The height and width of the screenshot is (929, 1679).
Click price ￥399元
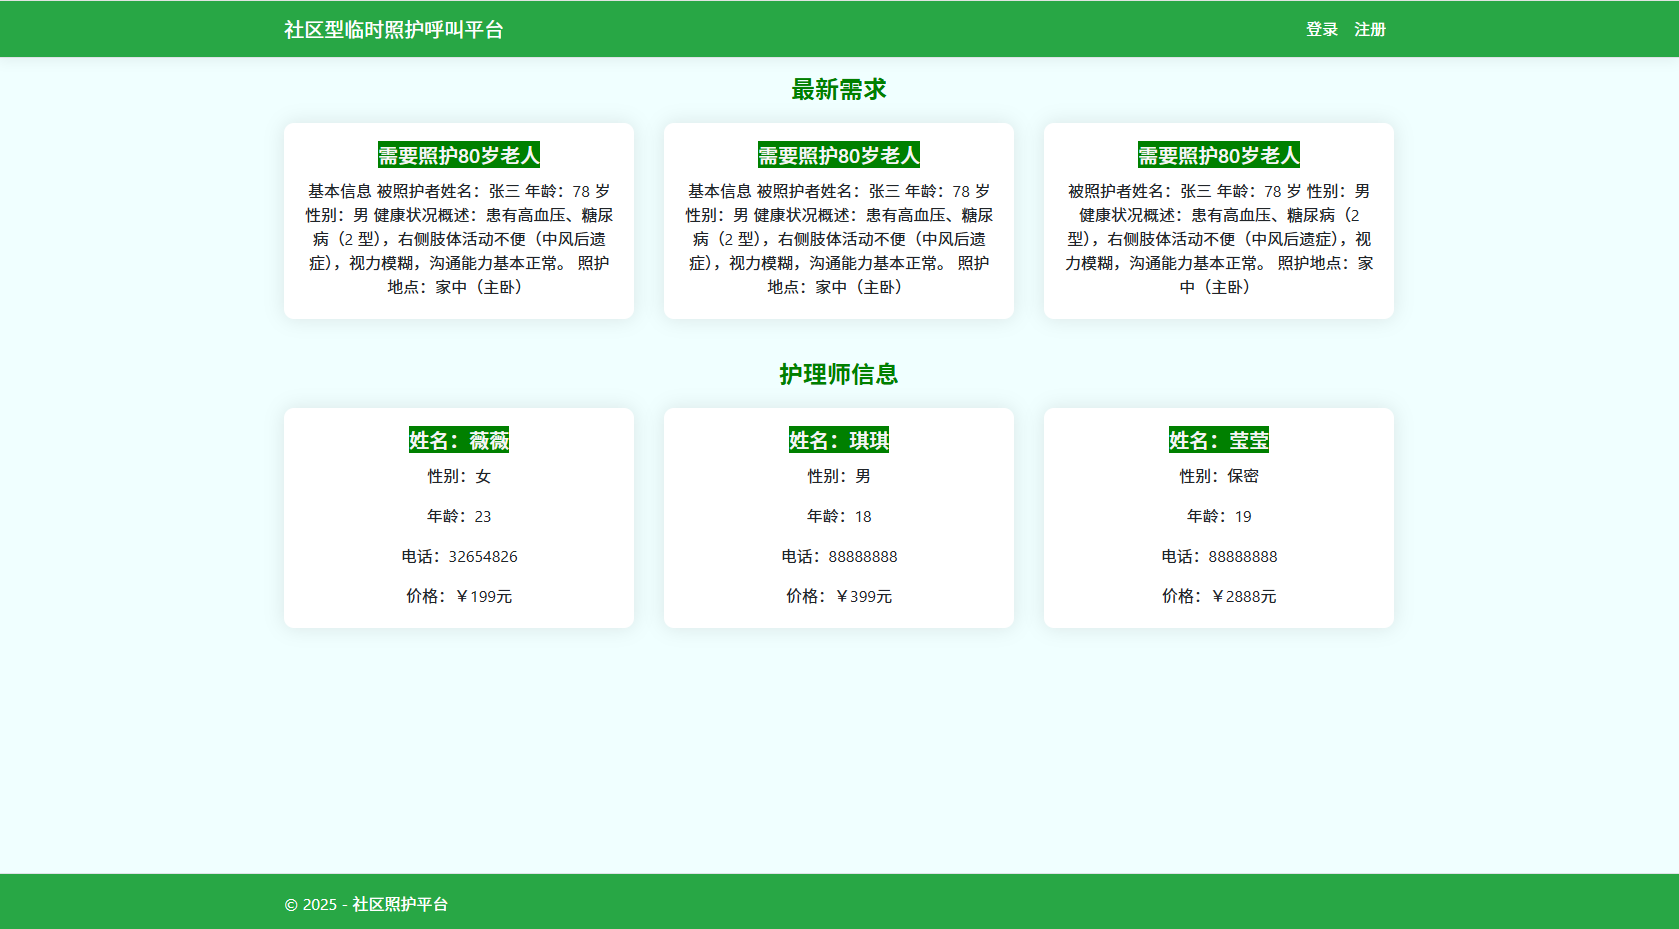coord(863,596)
